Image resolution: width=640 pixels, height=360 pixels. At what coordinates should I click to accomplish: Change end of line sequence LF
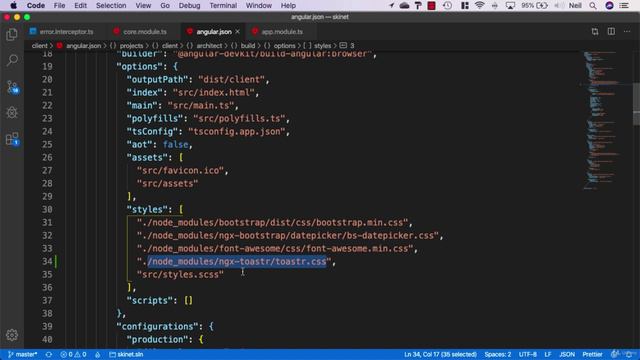[x=548, y=354]
